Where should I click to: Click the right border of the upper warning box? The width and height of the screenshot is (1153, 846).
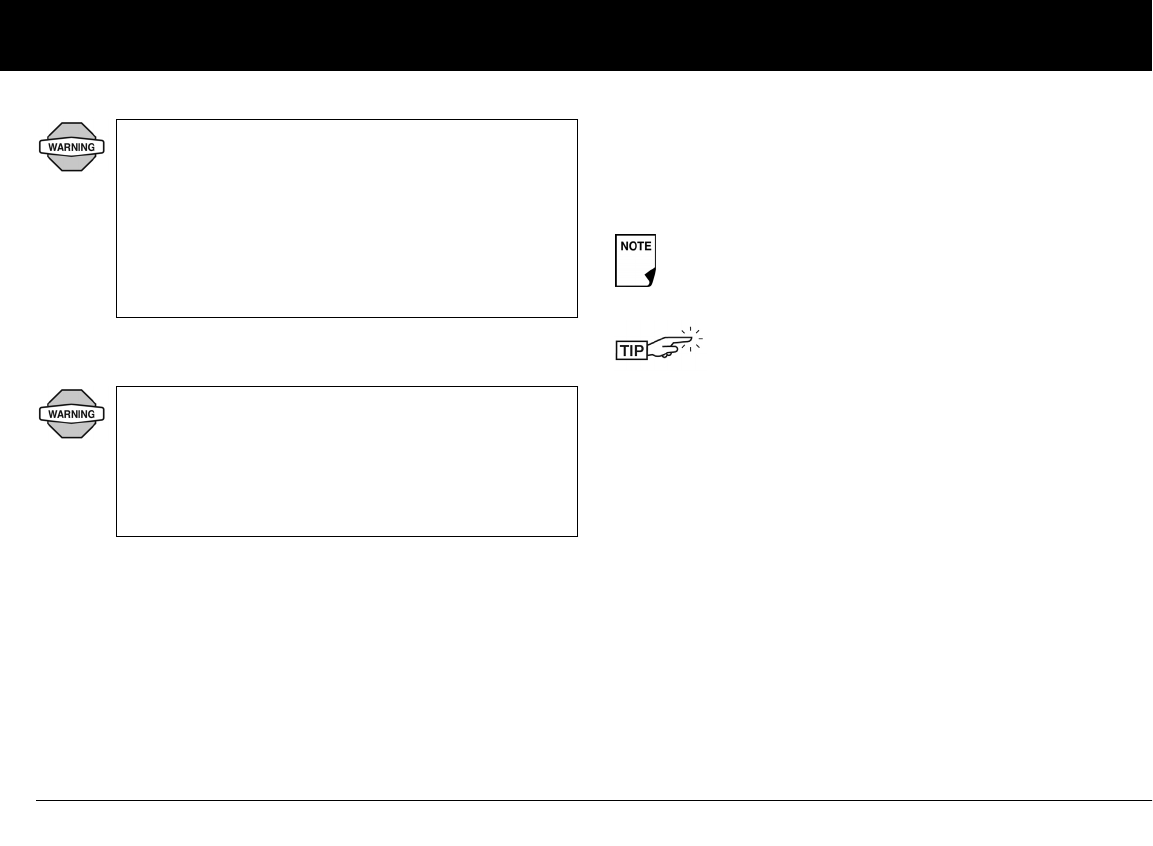[577, 218]
